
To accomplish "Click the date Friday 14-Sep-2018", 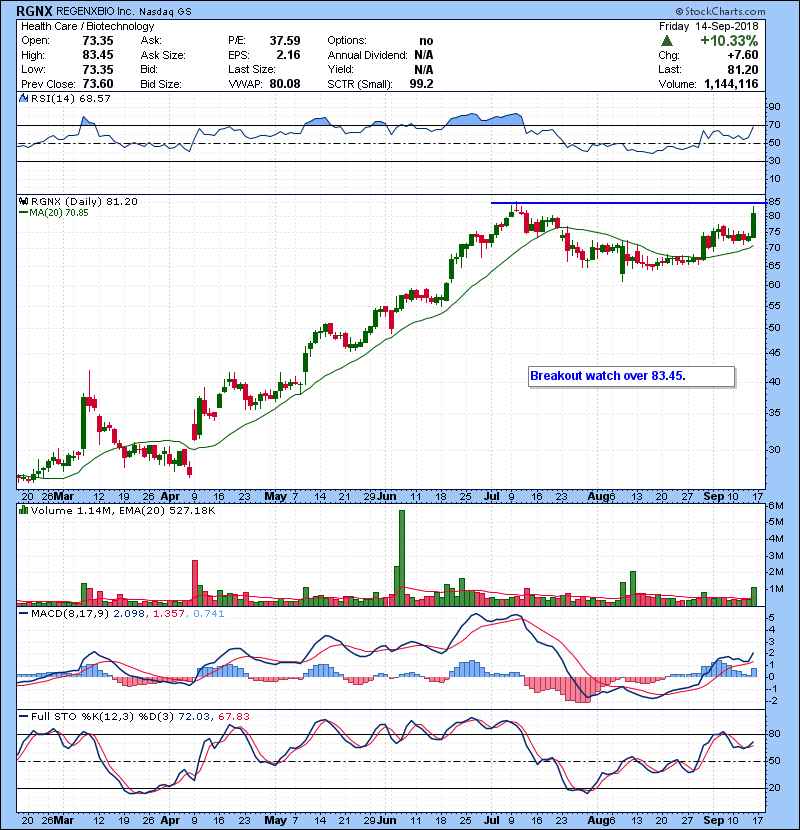I will 708,26.
